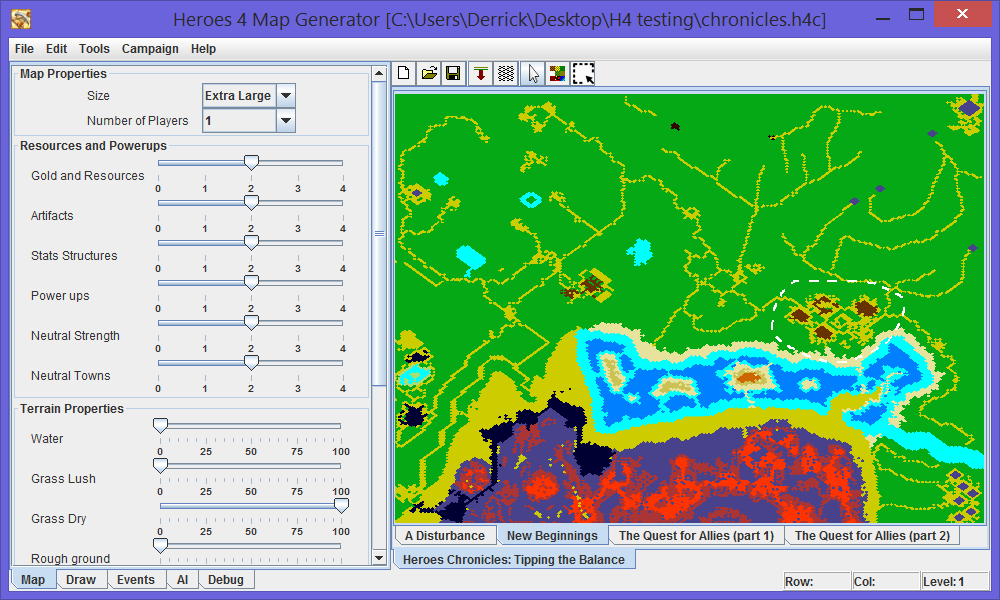The height and width of the screenshot is (600, 1000).
Task: Click the application icon in title bar
Action: tap(21, 19)
